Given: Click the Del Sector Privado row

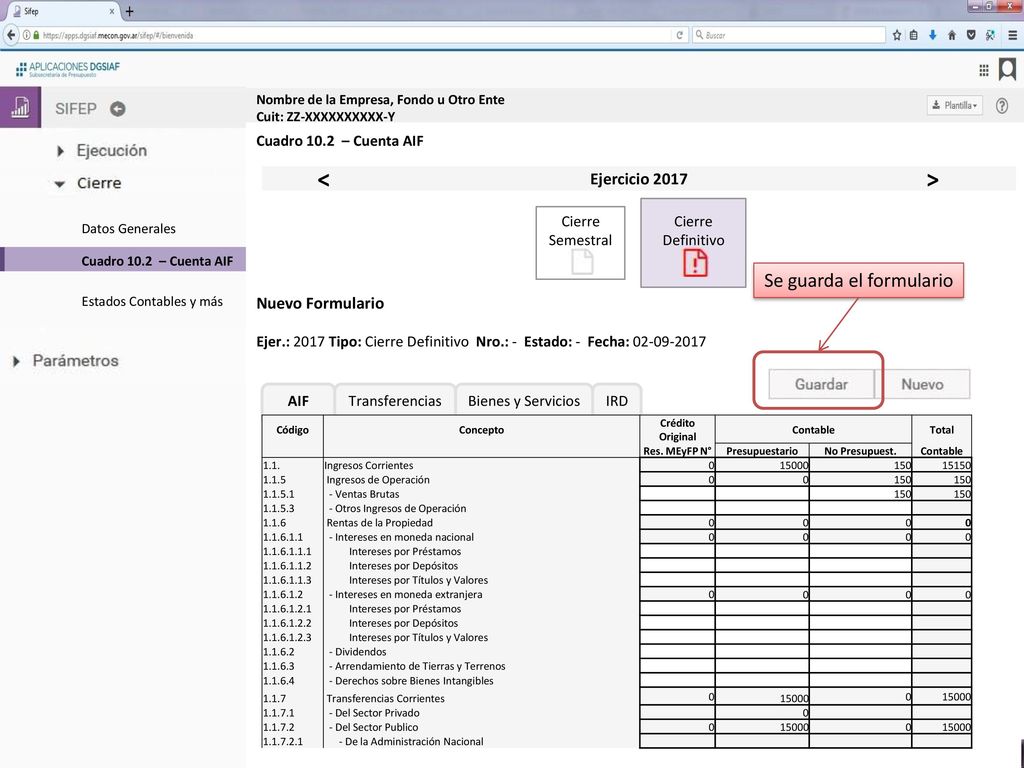Looking at the screenshot, I should coord(374,713).
